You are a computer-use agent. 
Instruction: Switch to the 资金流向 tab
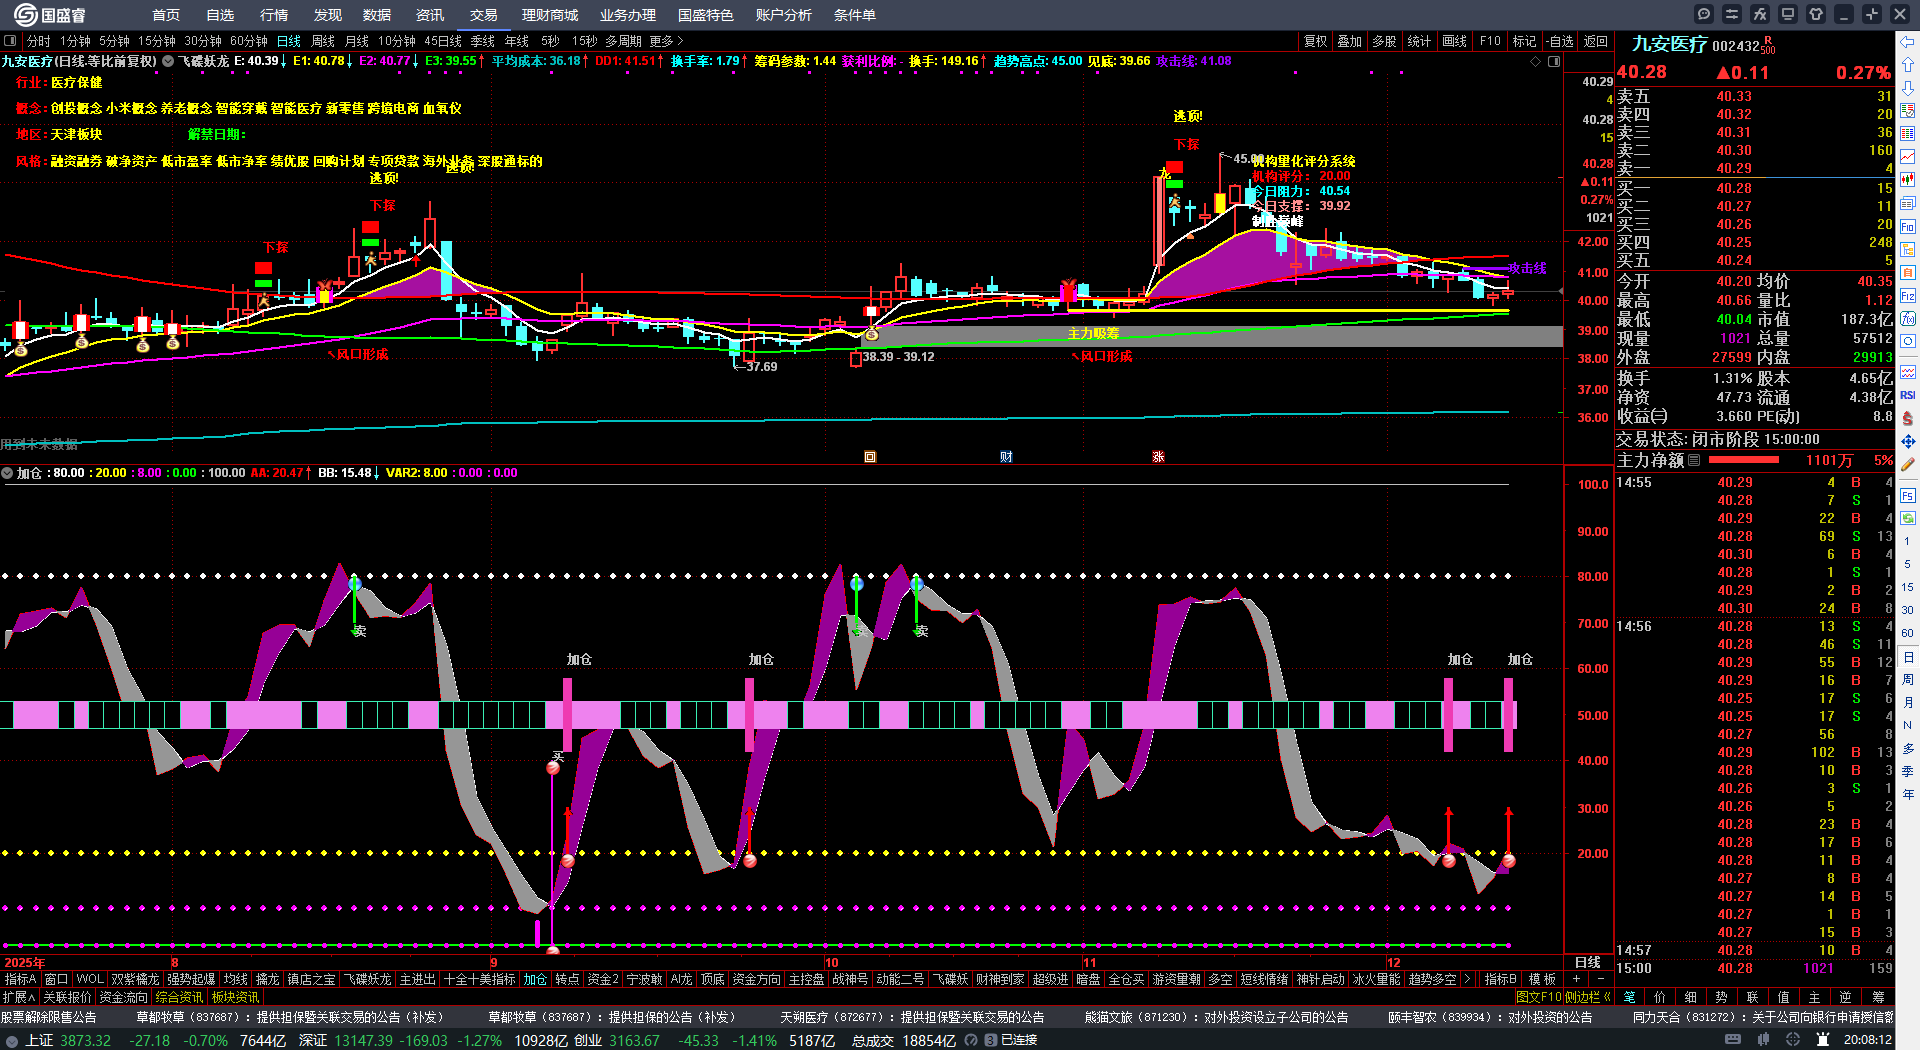(124, 997)
